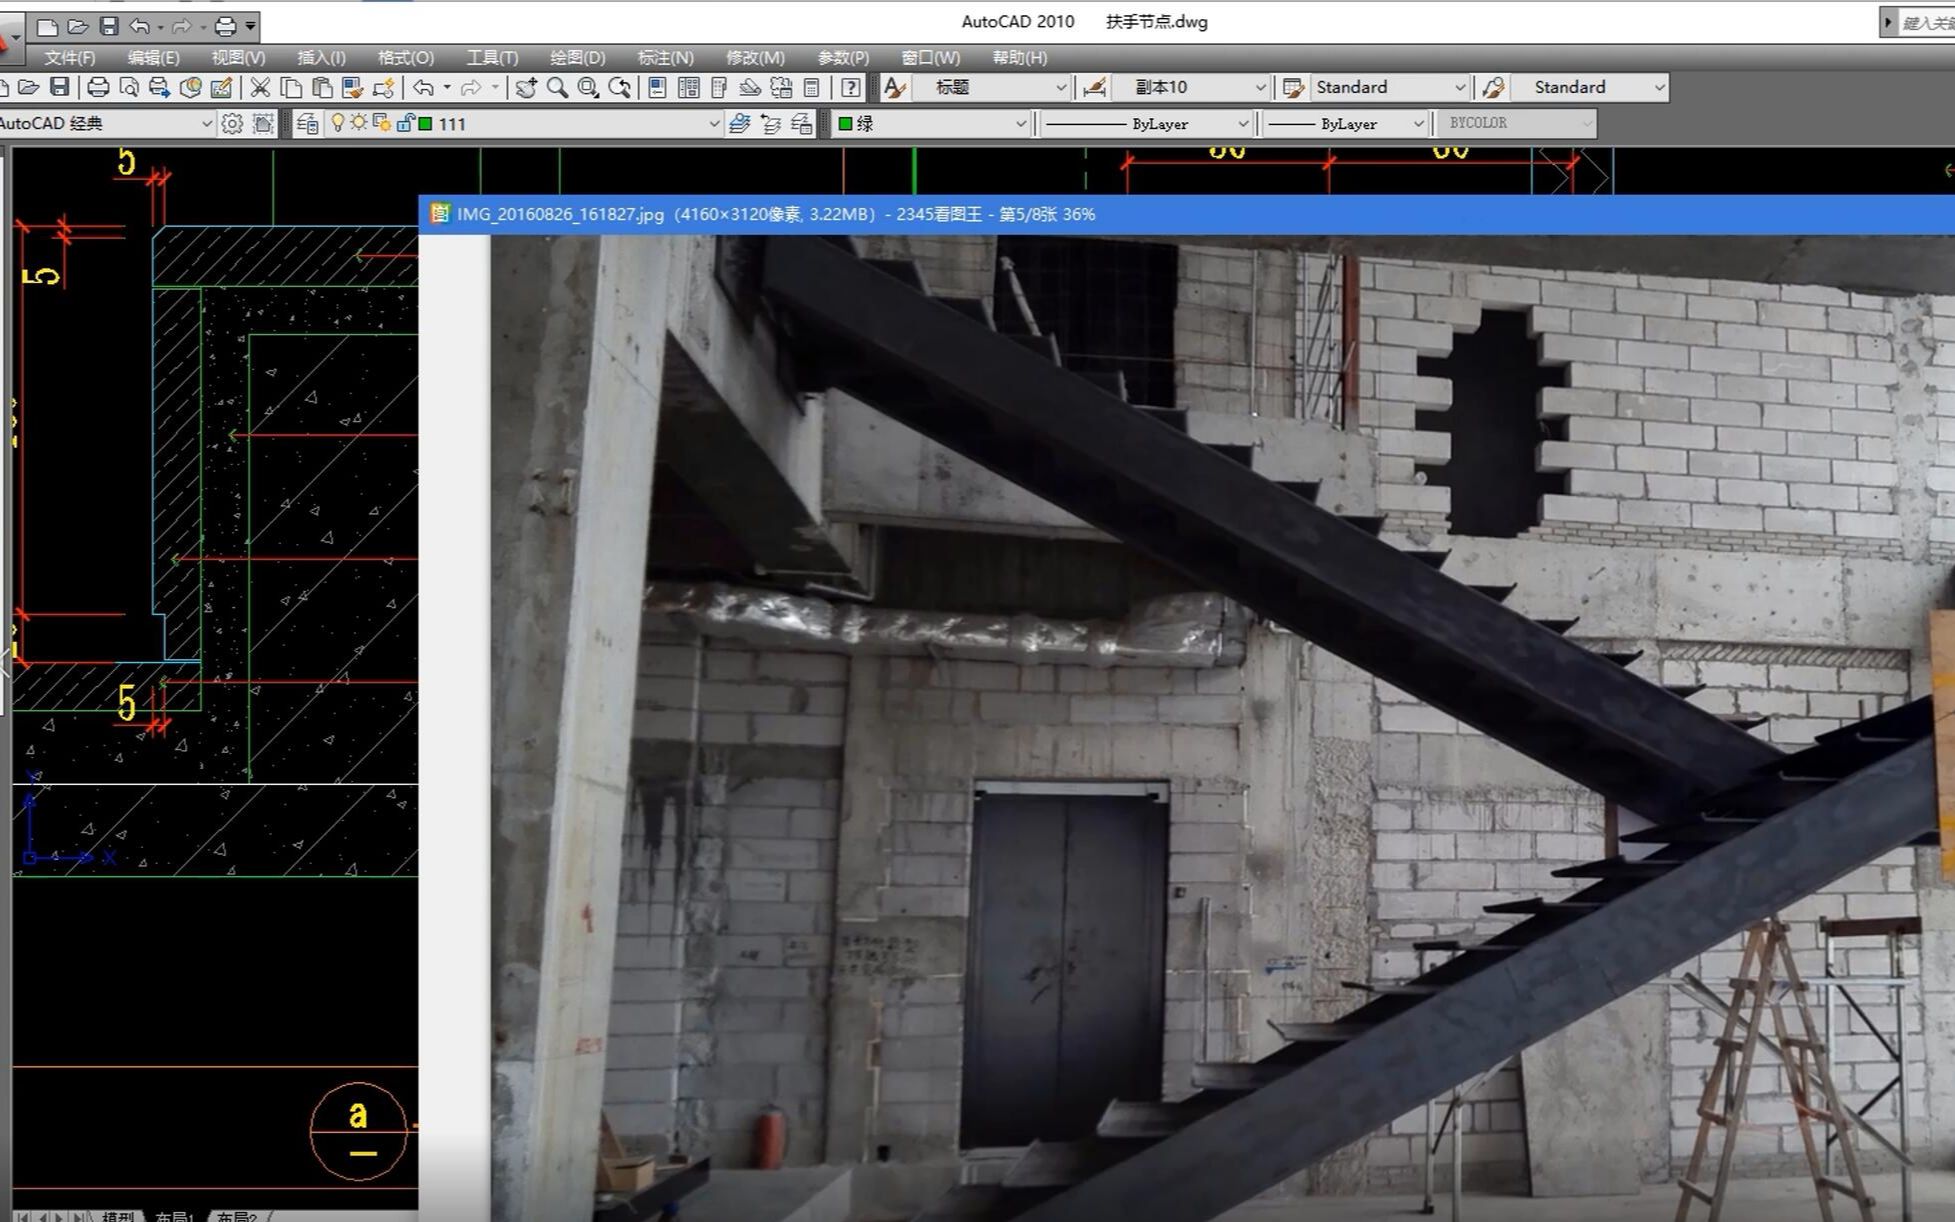Click the Text Style icon
This screenshot has width=1955, height=1222.
(x=895, y=88)
